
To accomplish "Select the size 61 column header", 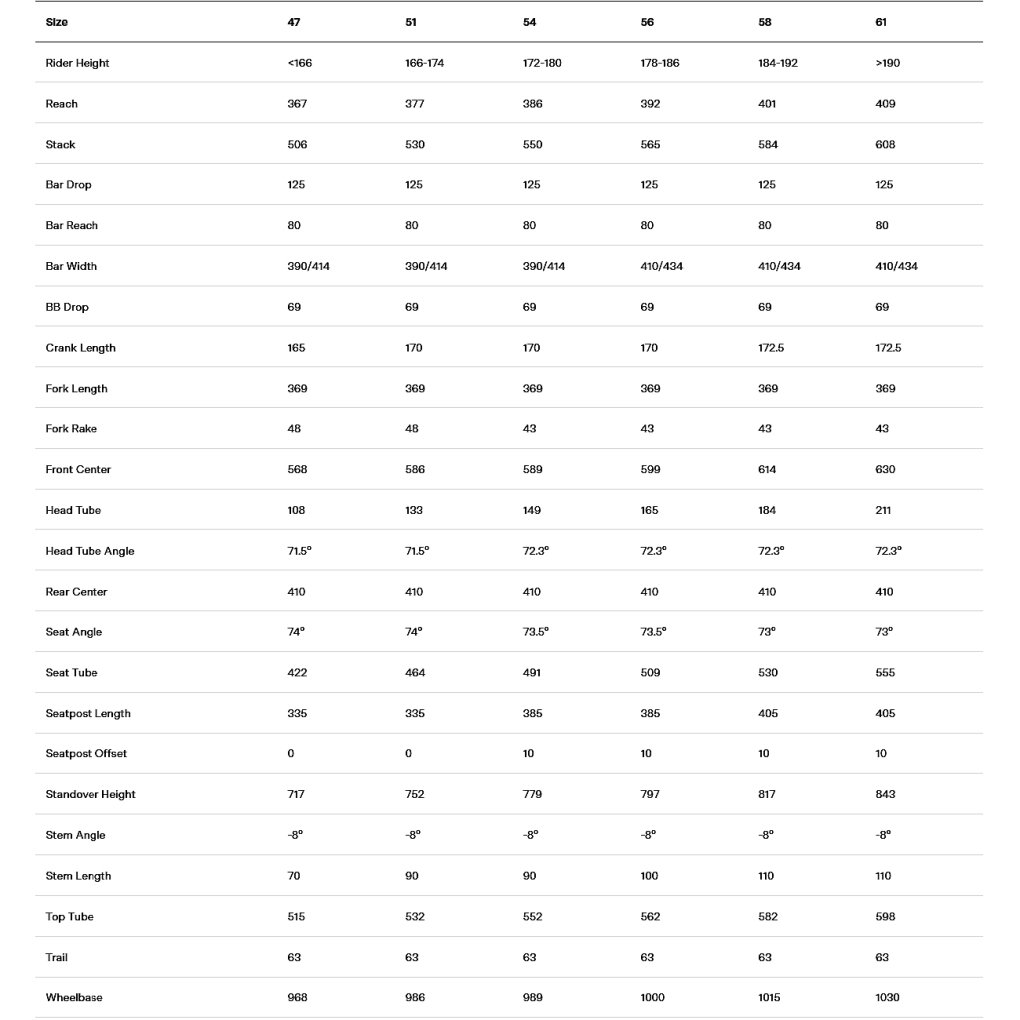I will pos(881,22).
